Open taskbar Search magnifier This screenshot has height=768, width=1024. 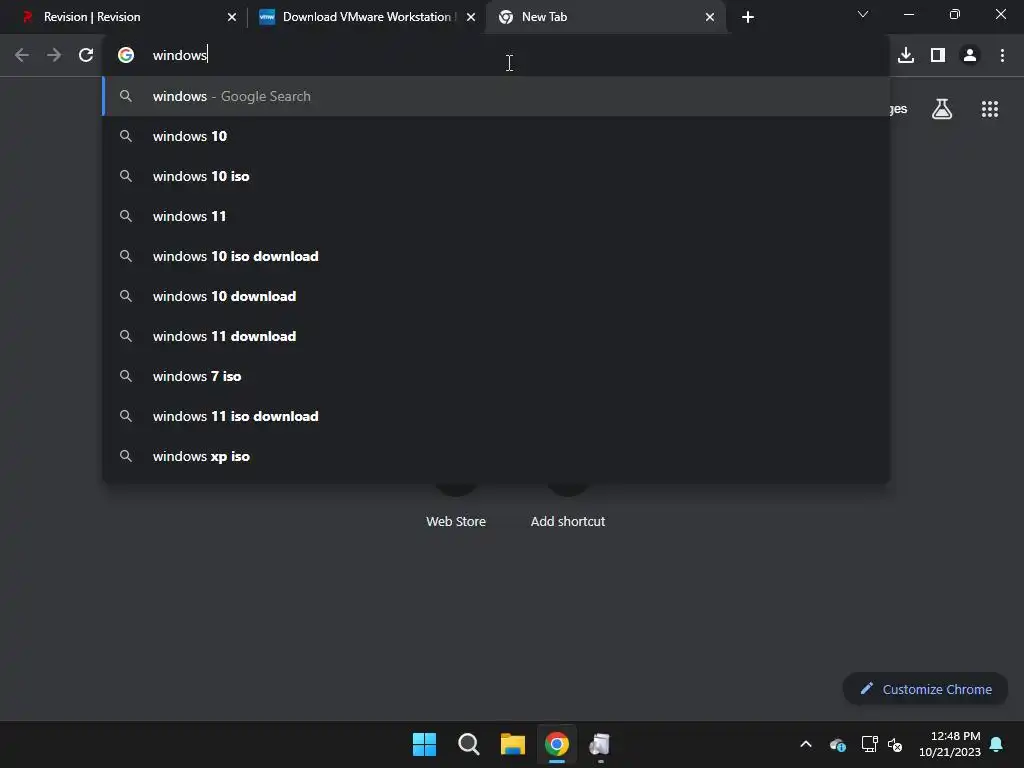point(468,744)
